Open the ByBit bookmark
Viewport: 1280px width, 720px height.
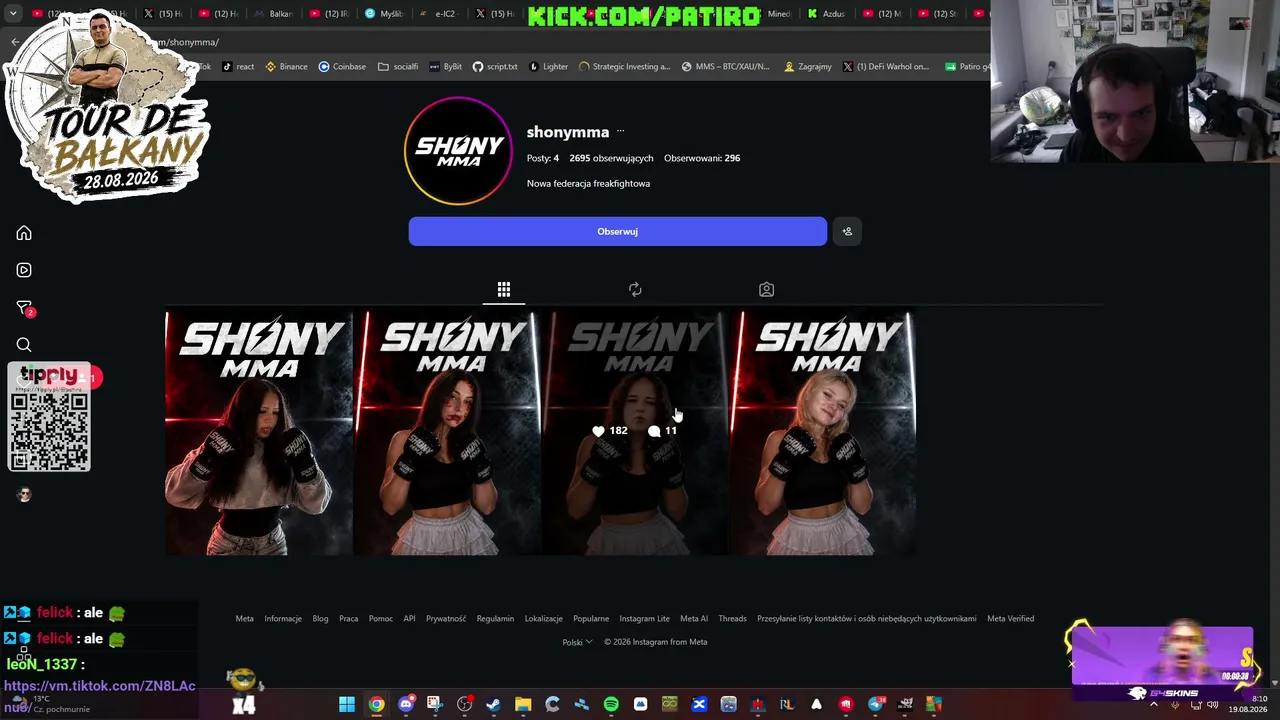pos(445,67)
